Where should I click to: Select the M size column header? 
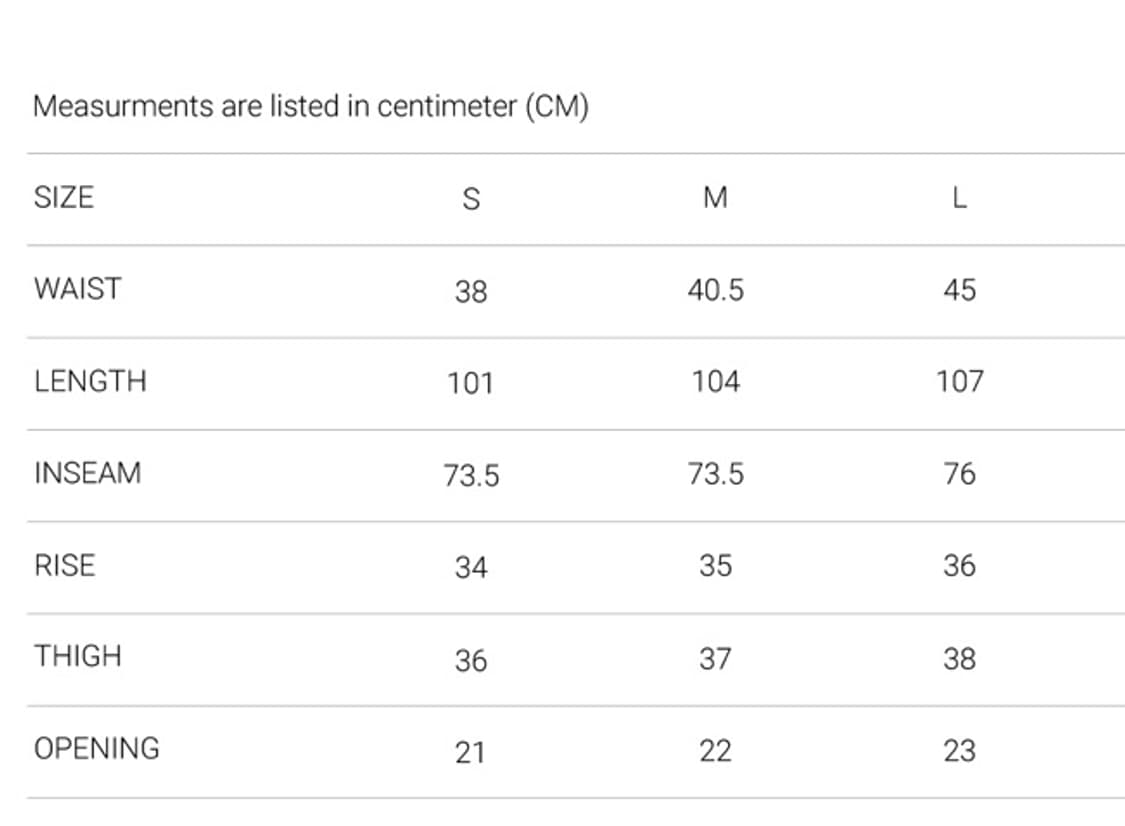pos(715,198)
